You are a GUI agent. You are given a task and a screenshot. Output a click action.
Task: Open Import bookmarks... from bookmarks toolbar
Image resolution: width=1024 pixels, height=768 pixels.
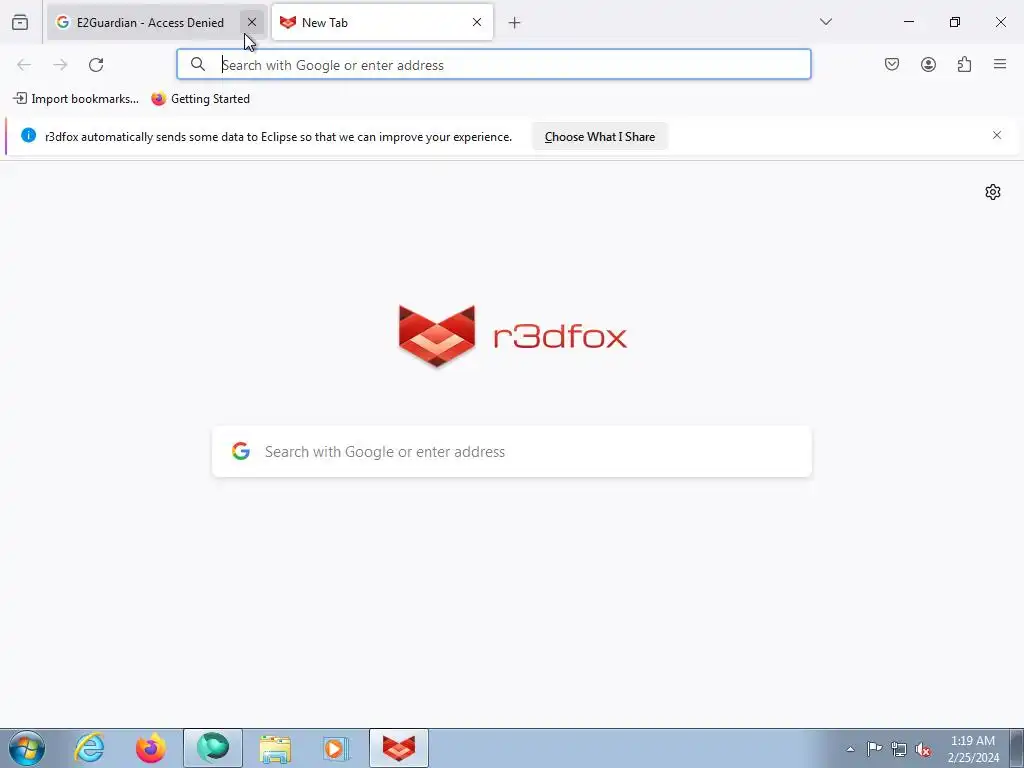point(76,99)
